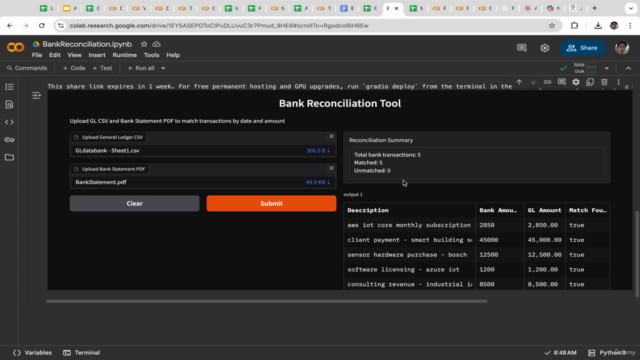640x360 pixels.
Task: Open the Insert menu
Action: pos(97,55)
